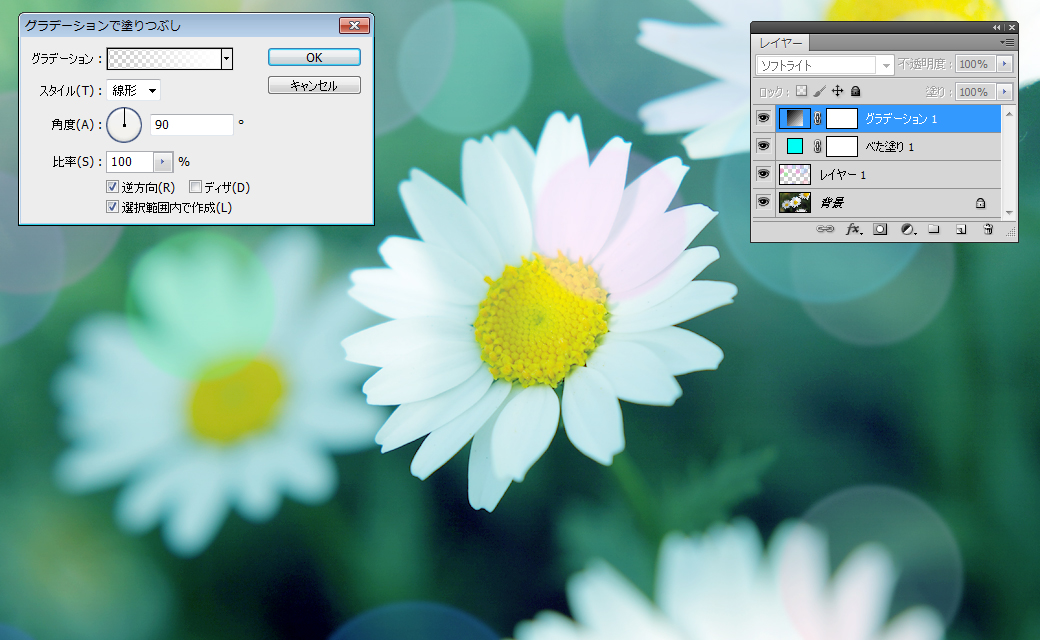Click the 比率 scale input field

click(131, 162)
